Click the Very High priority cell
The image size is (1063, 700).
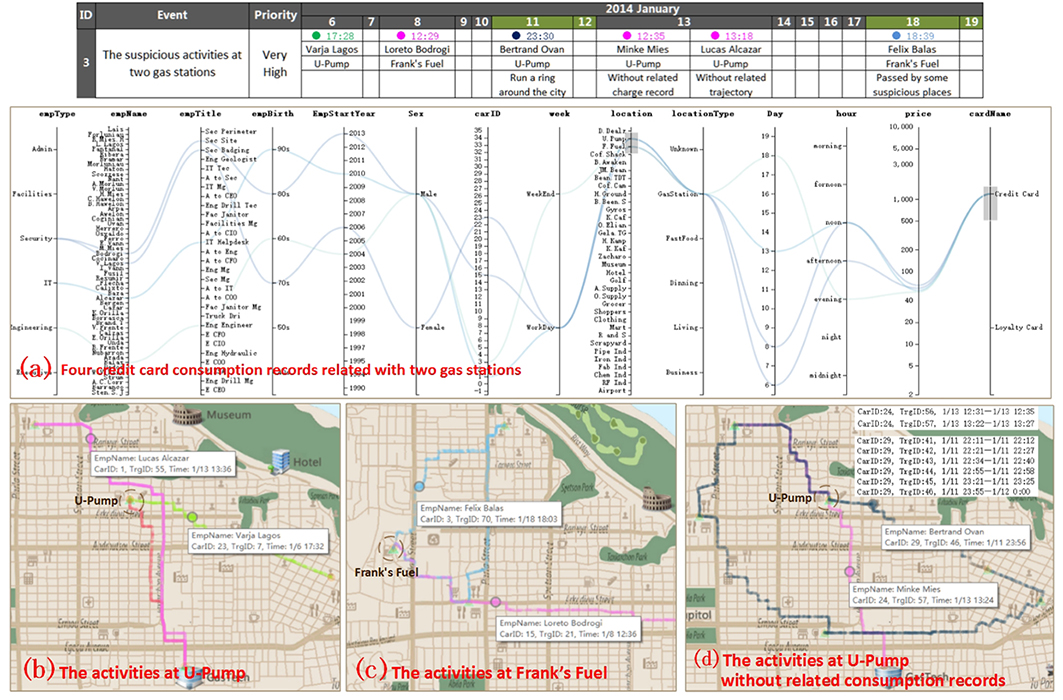(275, 64)
